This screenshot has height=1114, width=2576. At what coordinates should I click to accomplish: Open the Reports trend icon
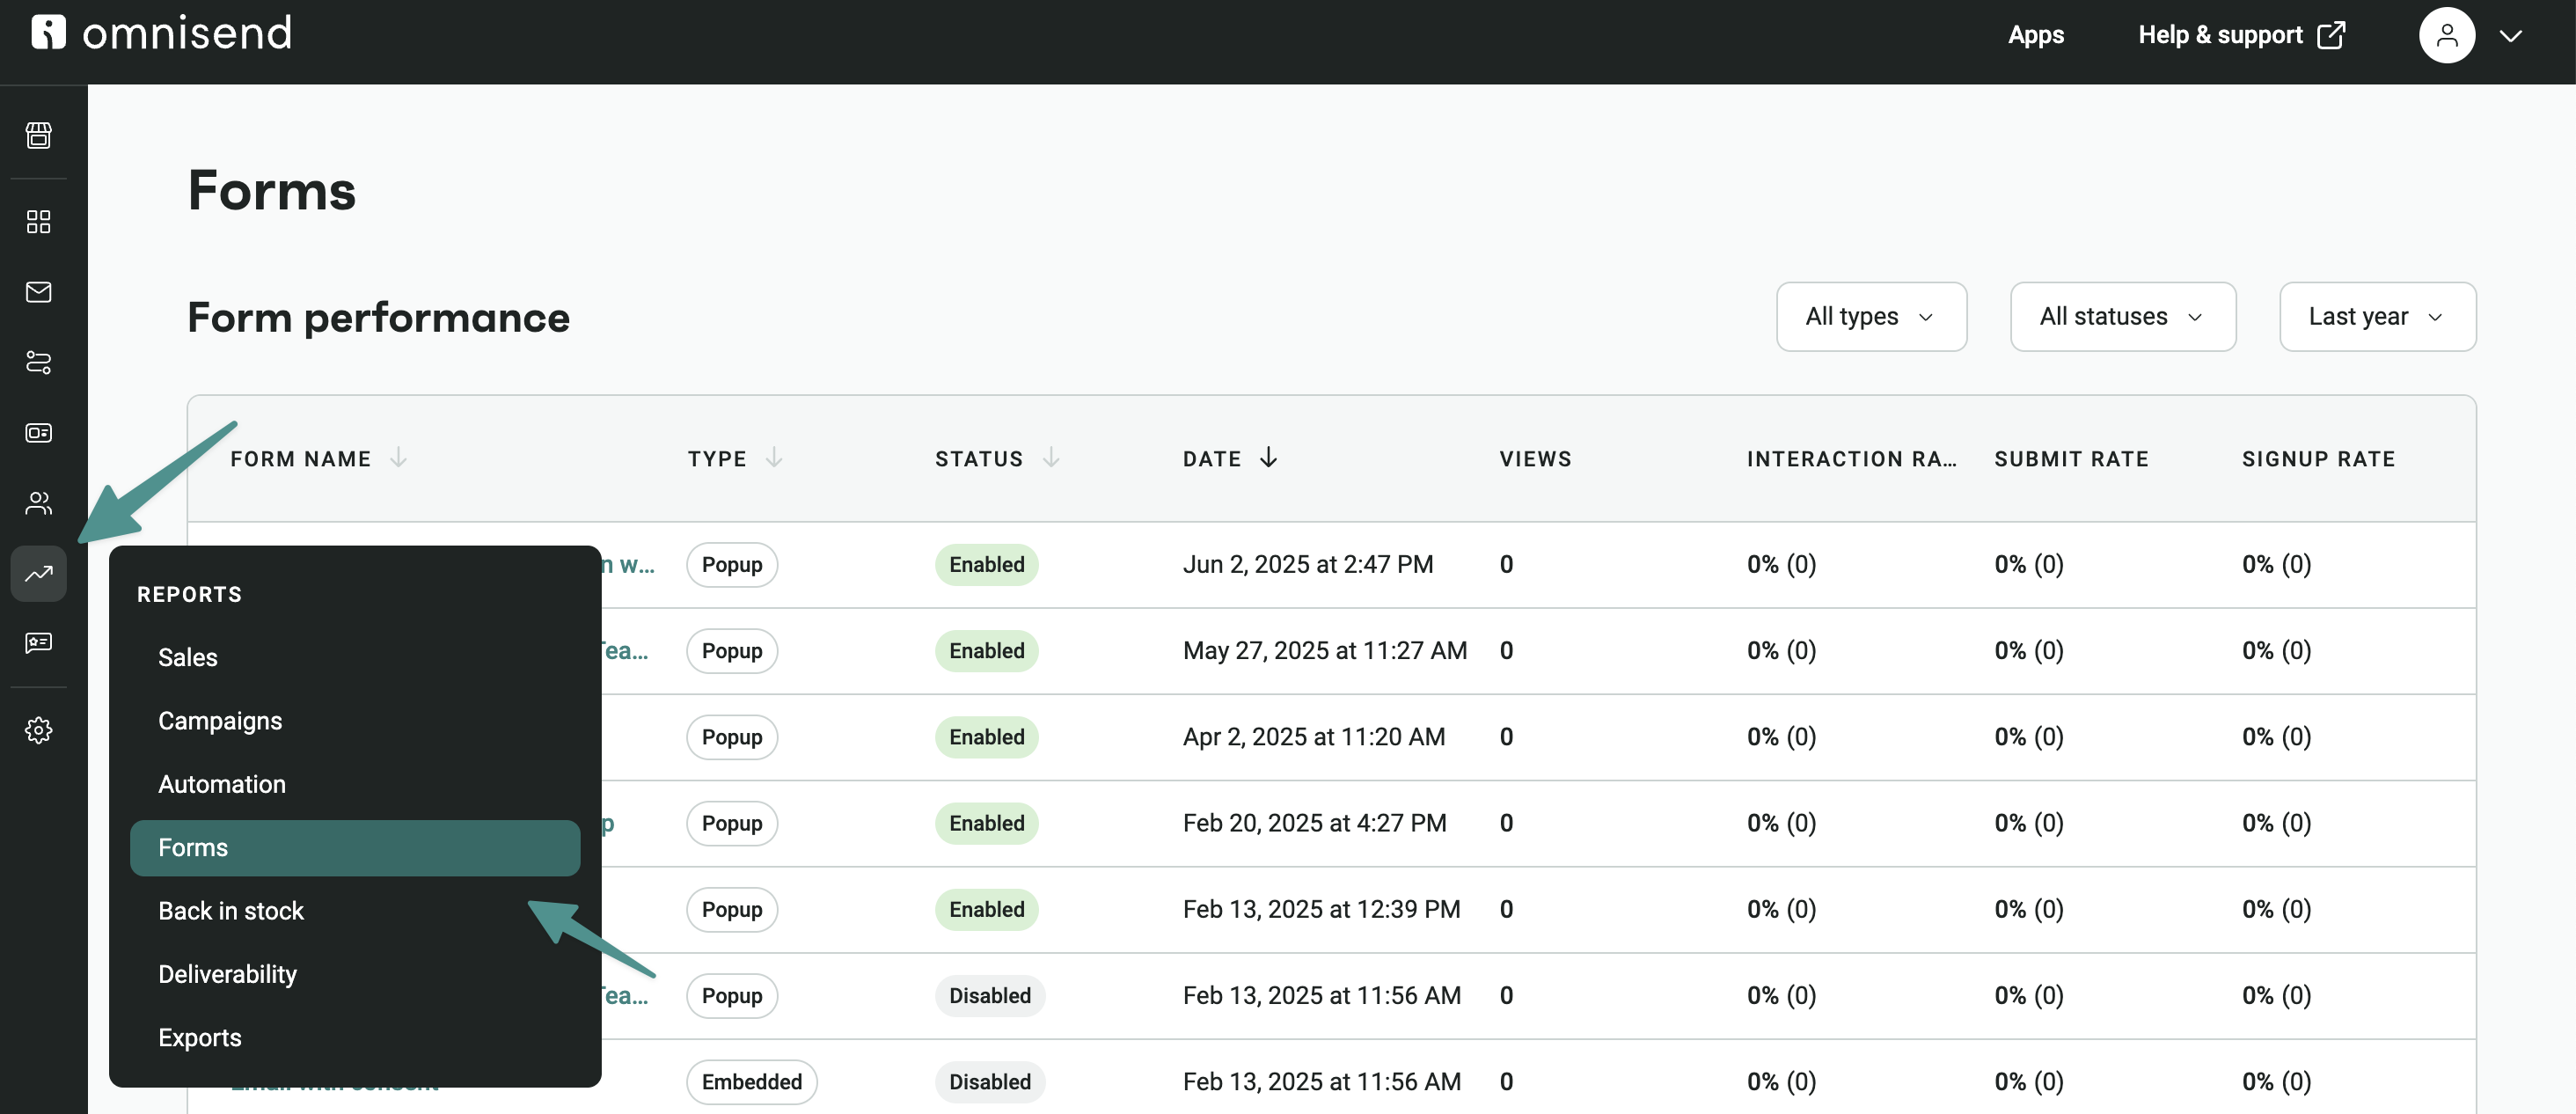pyautogui.click(x=38, y=573)
